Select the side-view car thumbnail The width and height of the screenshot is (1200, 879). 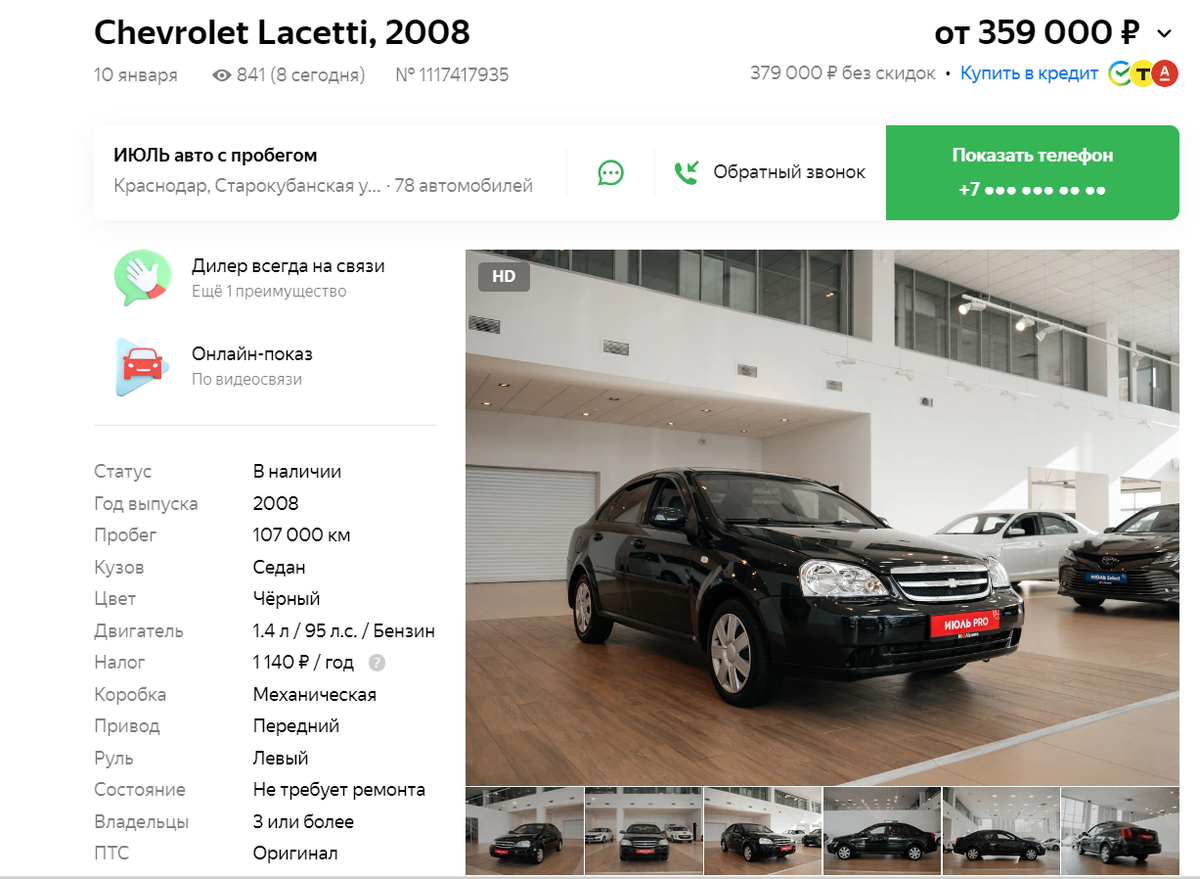click(x=881, y=832)
